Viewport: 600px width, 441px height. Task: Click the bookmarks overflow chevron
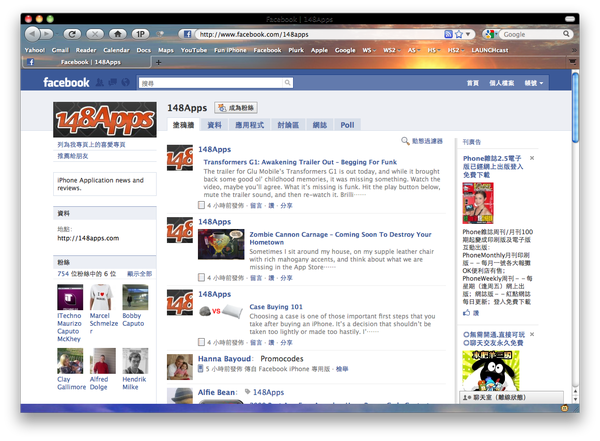click(574, 50)
